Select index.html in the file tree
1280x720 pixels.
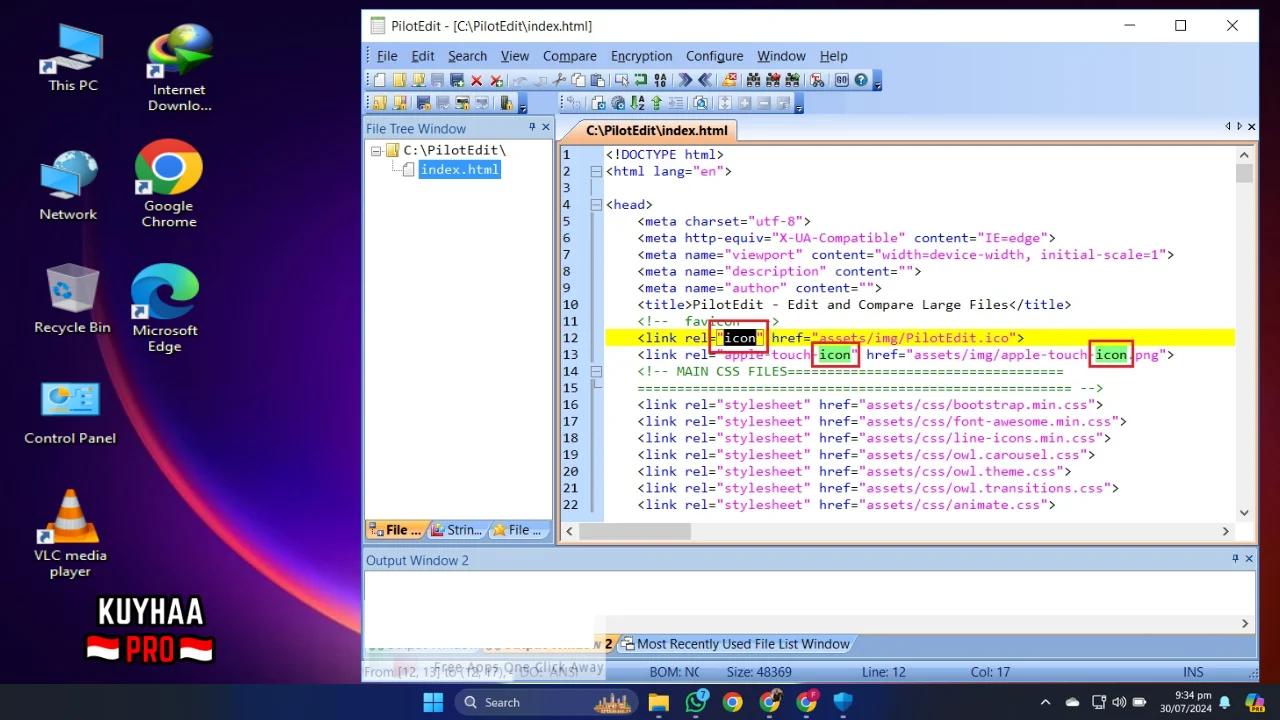[x=459, y=170]
